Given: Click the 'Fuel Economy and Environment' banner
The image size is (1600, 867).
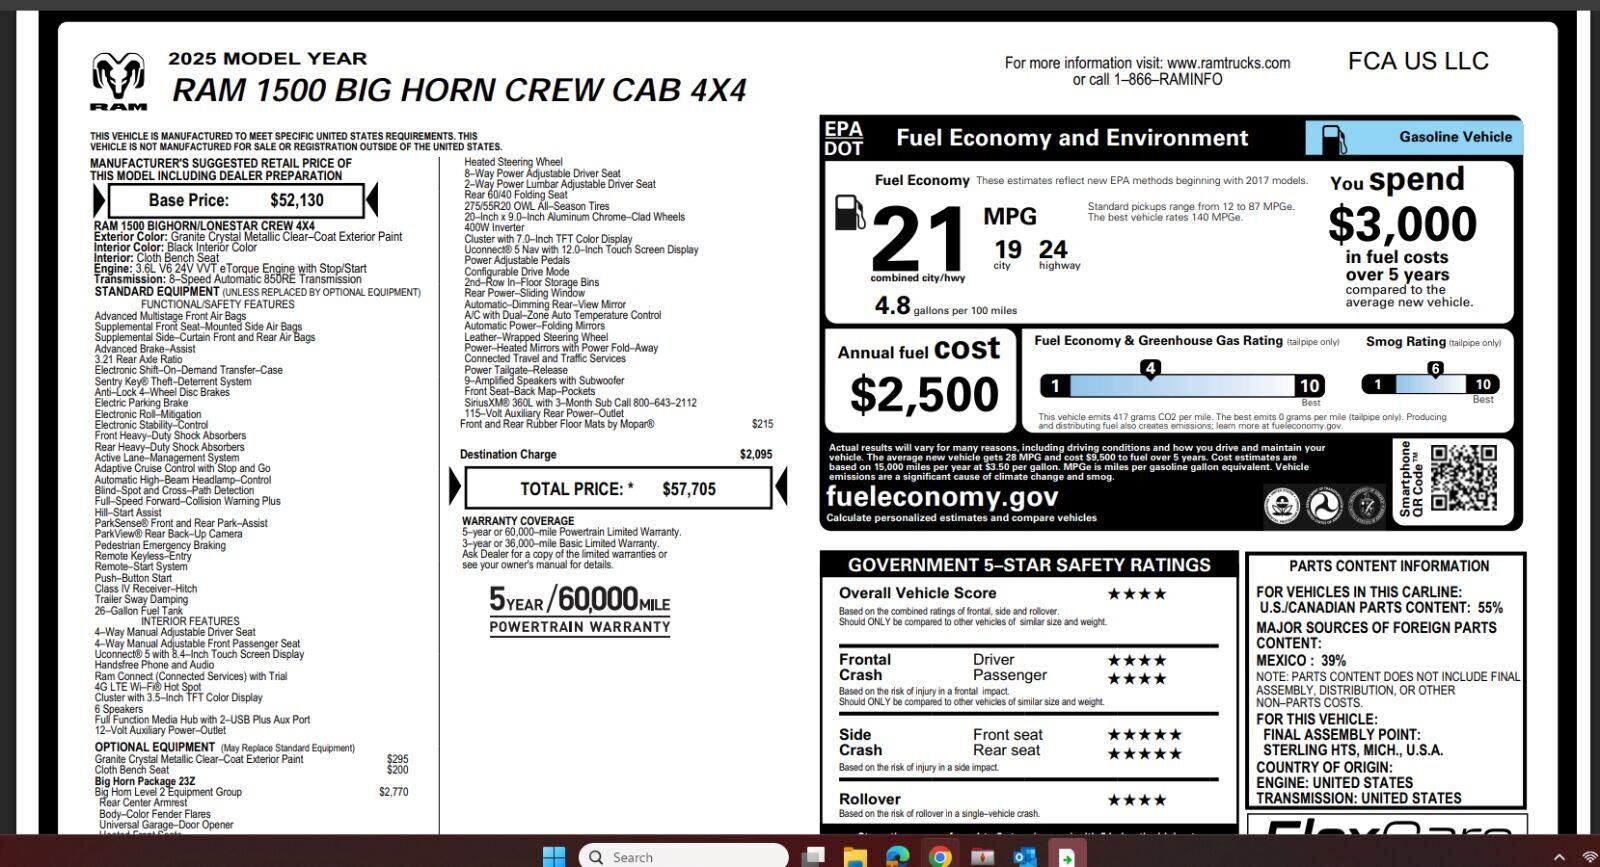Looking at the screenshot, I should coord(1072,138).
